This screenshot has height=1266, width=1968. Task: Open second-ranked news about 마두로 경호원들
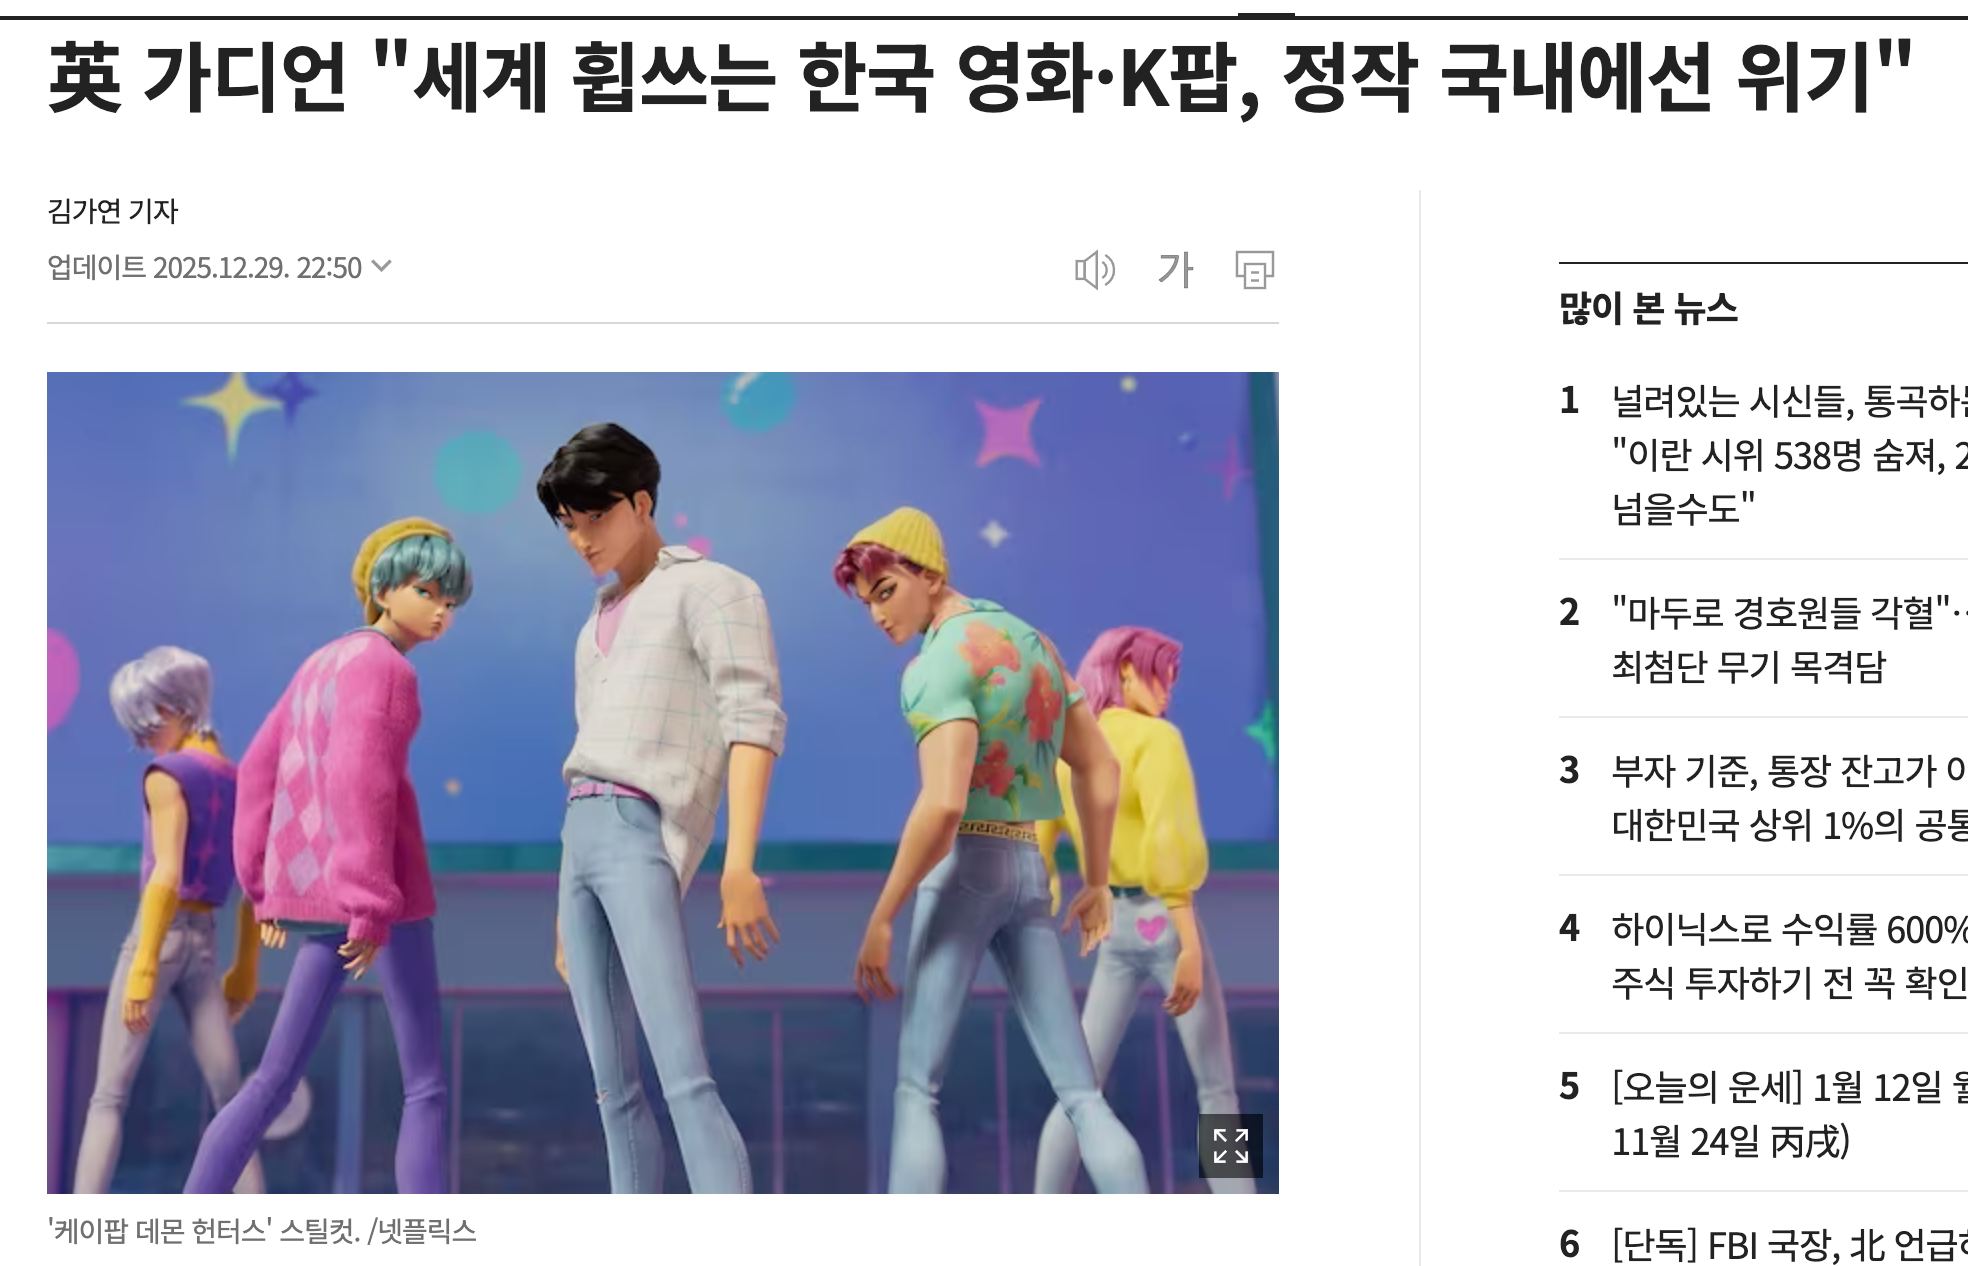click(x=1790, y=639)
